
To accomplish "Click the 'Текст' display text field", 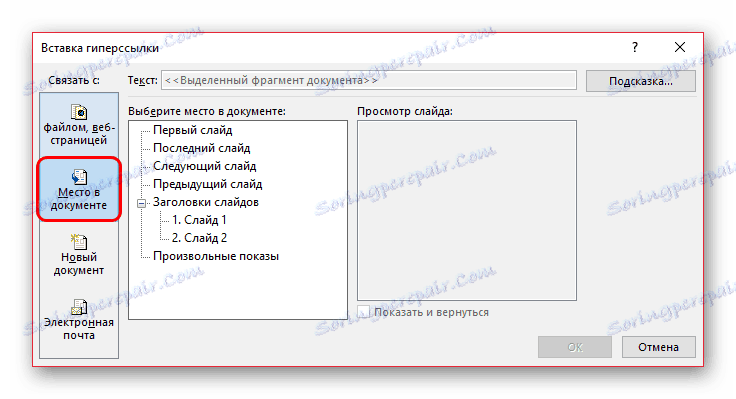I will click(369, 80).
